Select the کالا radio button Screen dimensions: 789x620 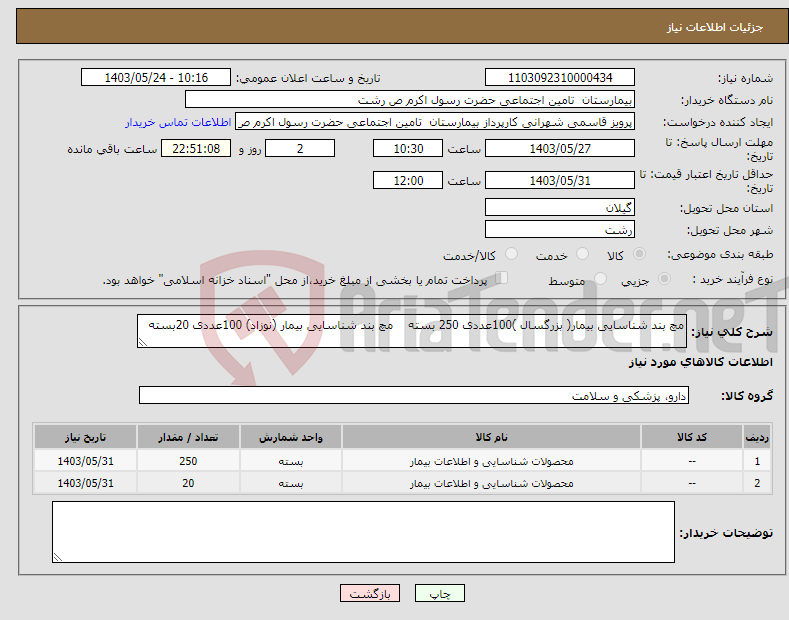(639, 254)
